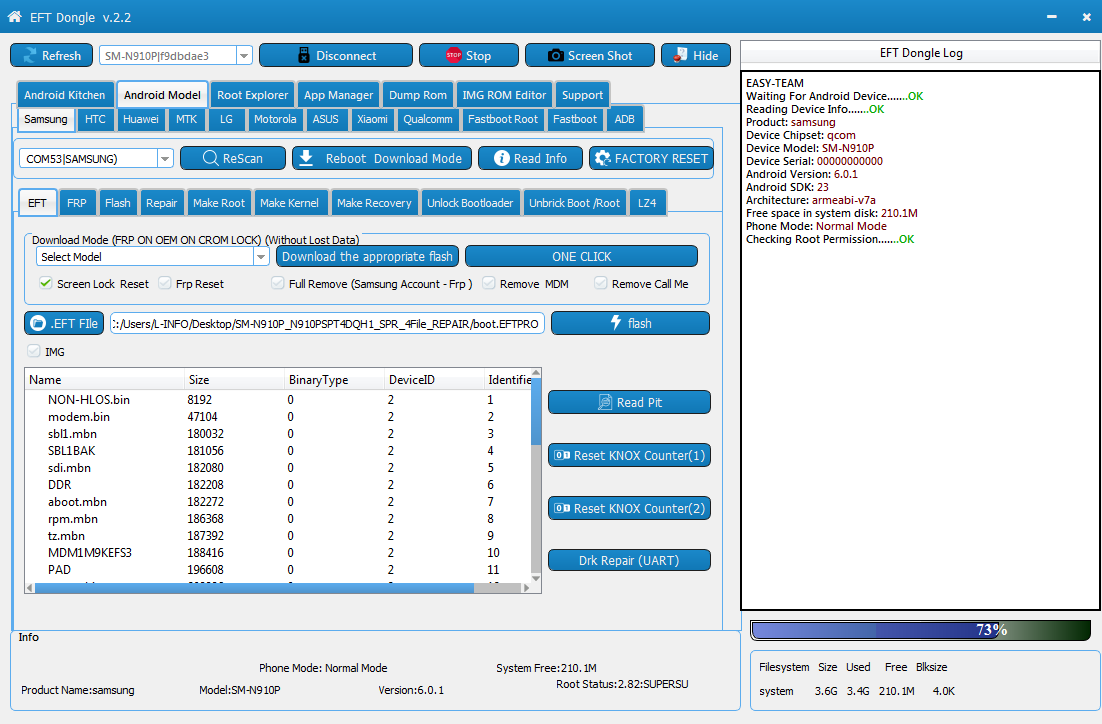Select the MDM1M9KEFS3 row
The image size is (1102, 724).
pos(278,552)
